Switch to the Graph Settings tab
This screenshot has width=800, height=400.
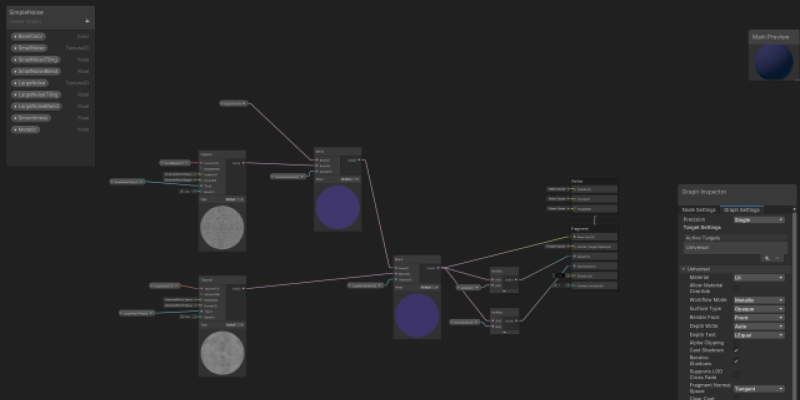(x=743, y=210)
